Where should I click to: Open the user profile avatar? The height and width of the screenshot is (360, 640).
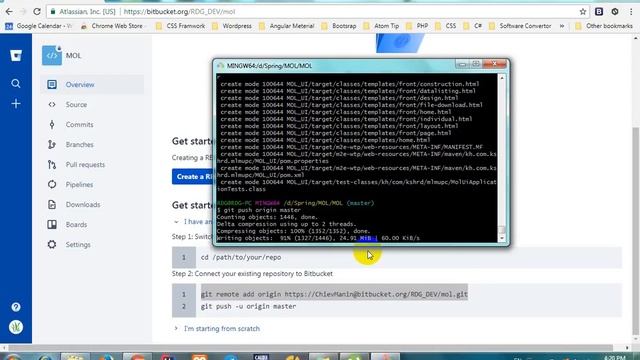pyautogui.click(x=16, y=327)
